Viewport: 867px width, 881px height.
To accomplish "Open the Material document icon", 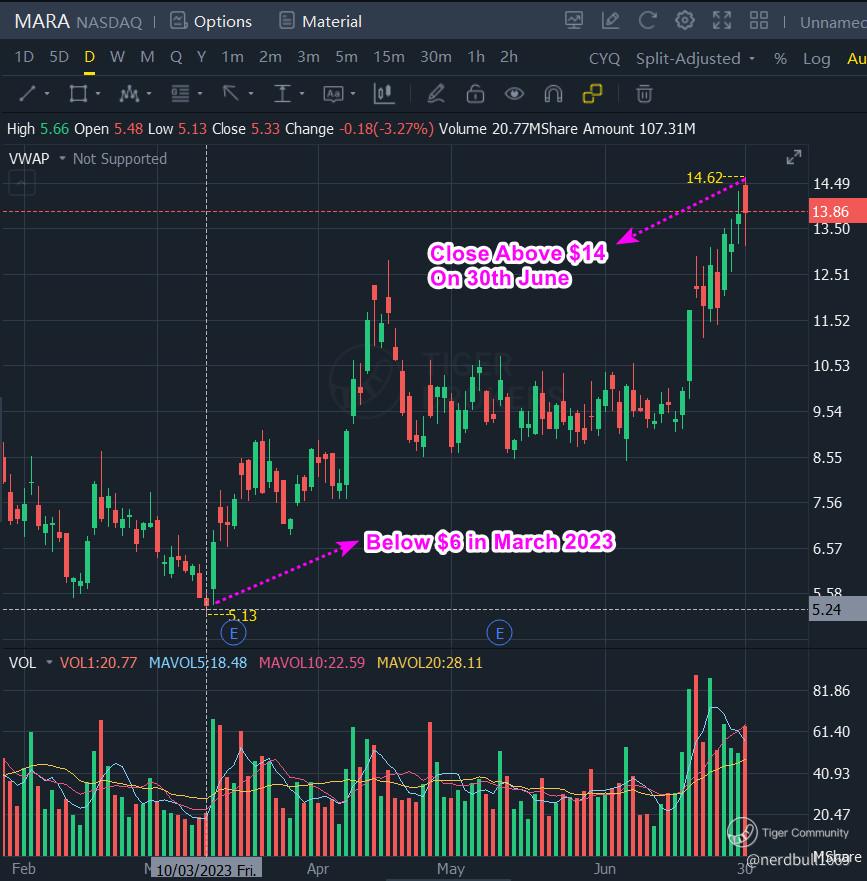I will pos(287,21).
